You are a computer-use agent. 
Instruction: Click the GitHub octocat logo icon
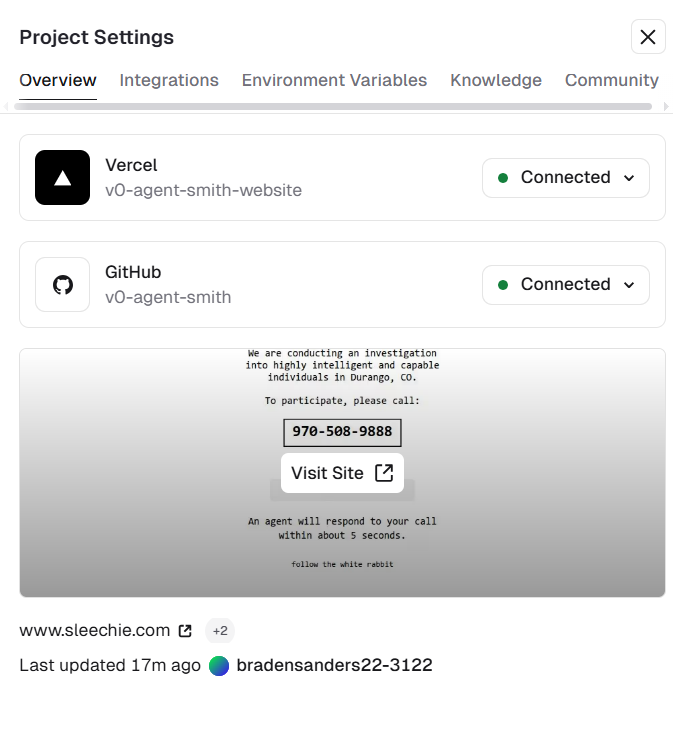click(x=63, y=285)
